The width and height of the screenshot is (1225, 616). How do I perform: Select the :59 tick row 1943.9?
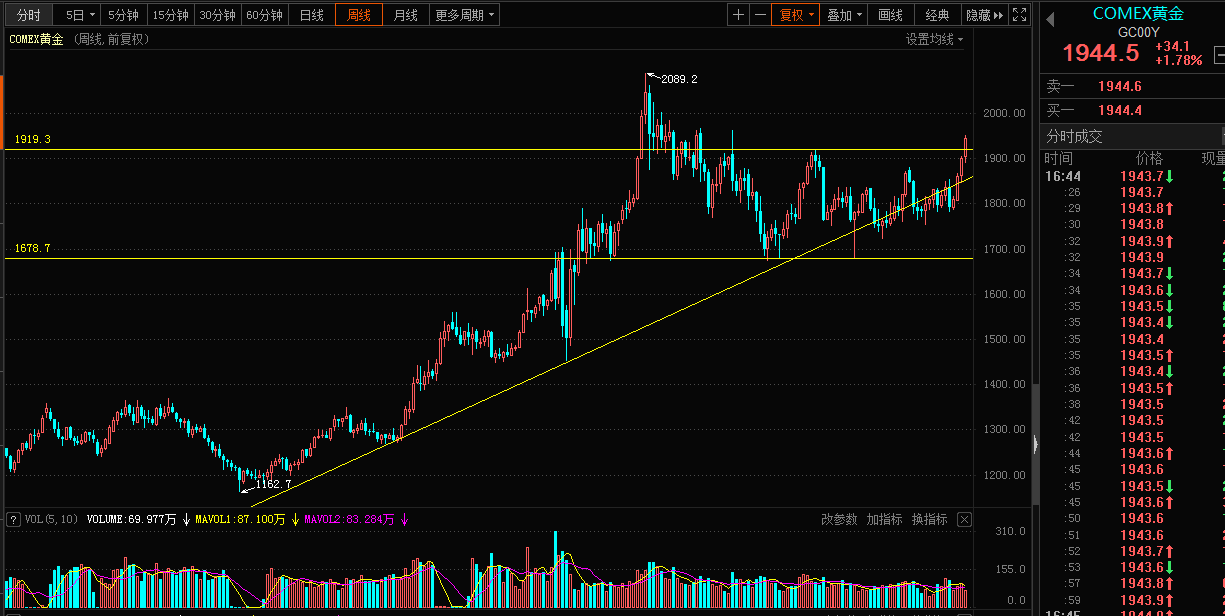tap(1132, 599)
